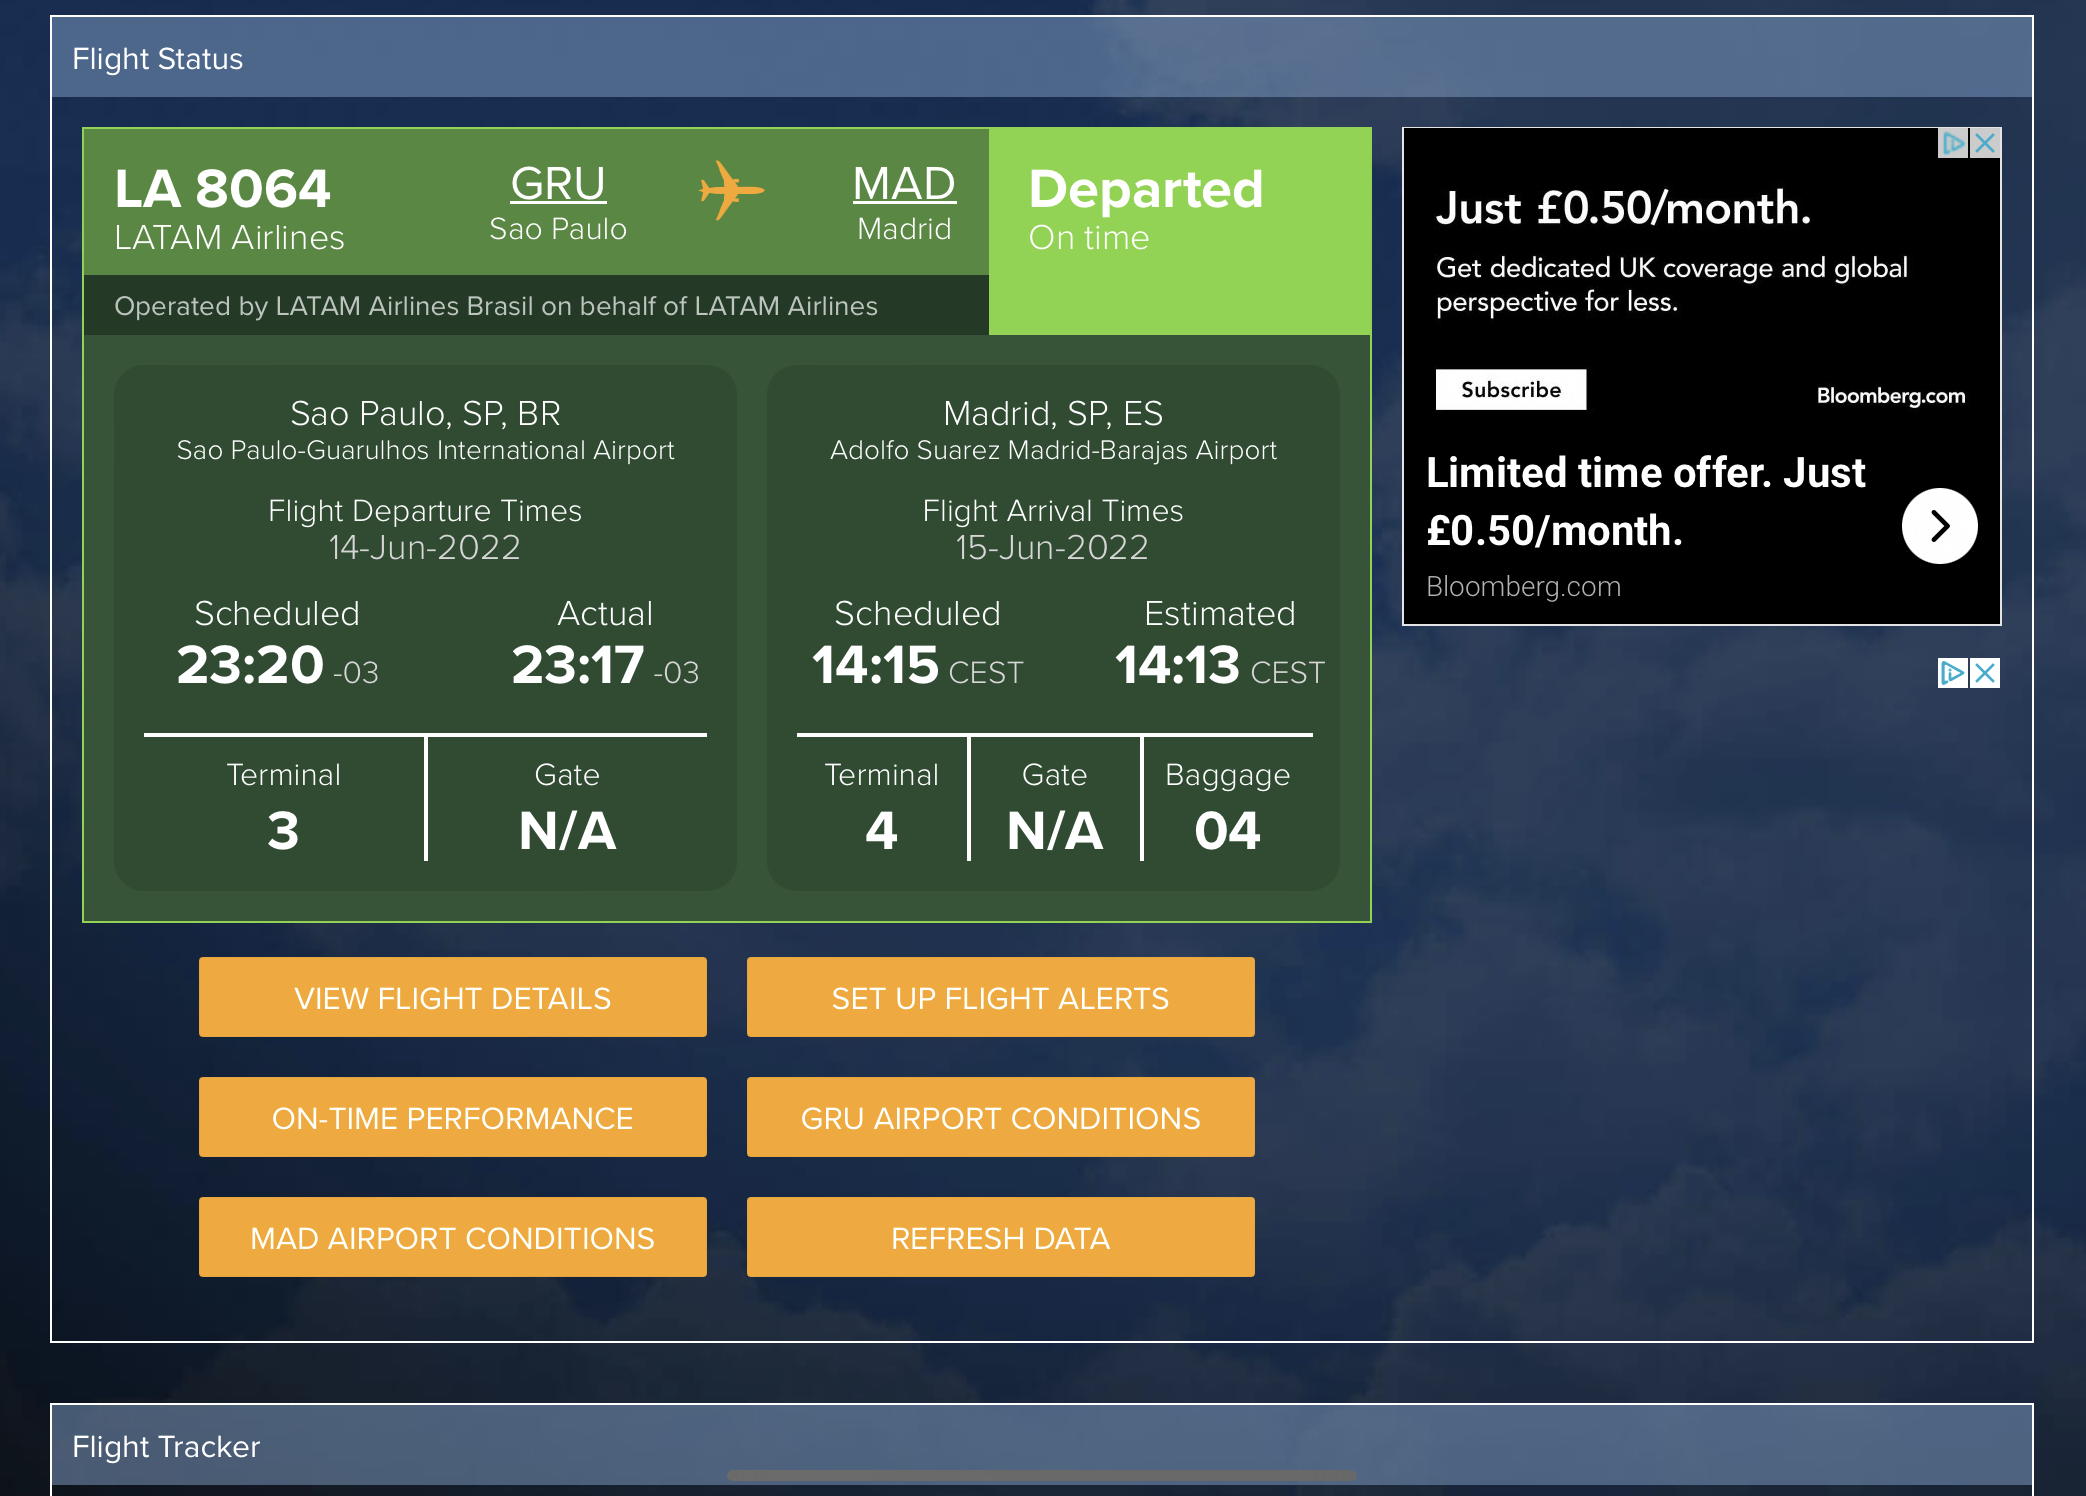Click the arrow circle on Bloomberg ad

(1939, 526)
